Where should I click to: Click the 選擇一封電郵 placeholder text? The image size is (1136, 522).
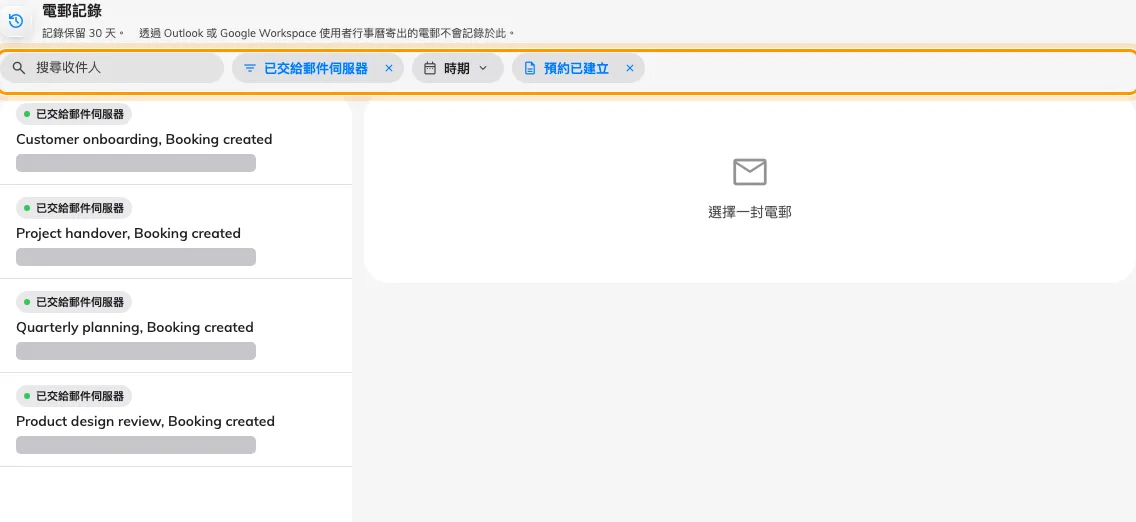[750, 213]
